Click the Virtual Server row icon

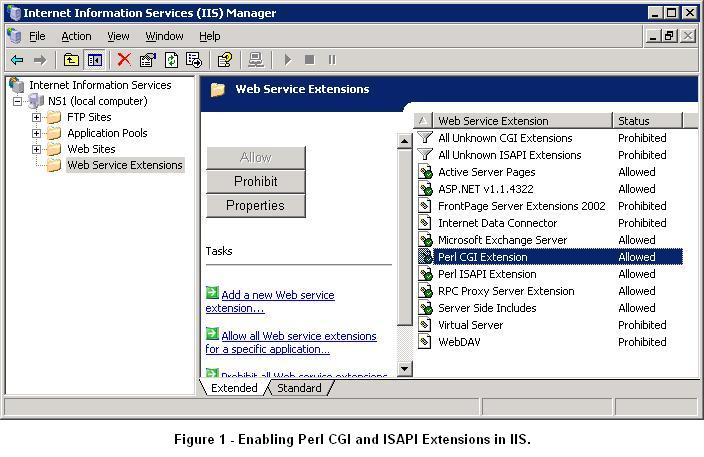point(424,325)
